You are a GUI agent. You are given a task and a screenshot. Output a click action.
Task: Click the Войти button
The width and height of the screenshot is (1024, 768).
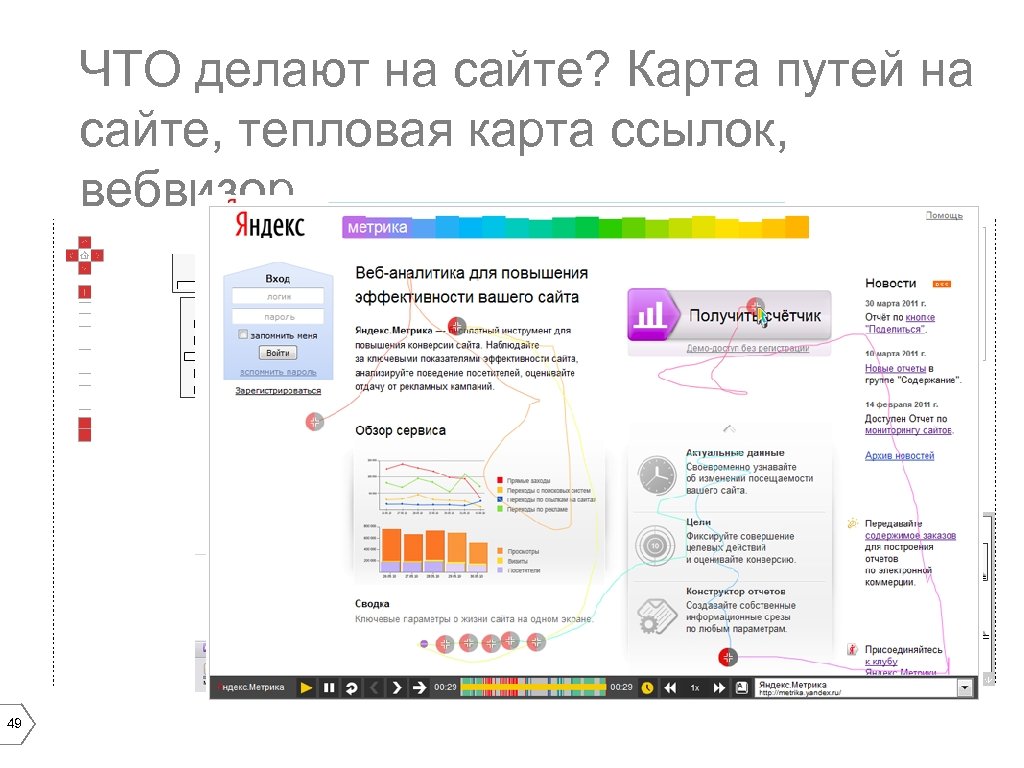point(278,353)
